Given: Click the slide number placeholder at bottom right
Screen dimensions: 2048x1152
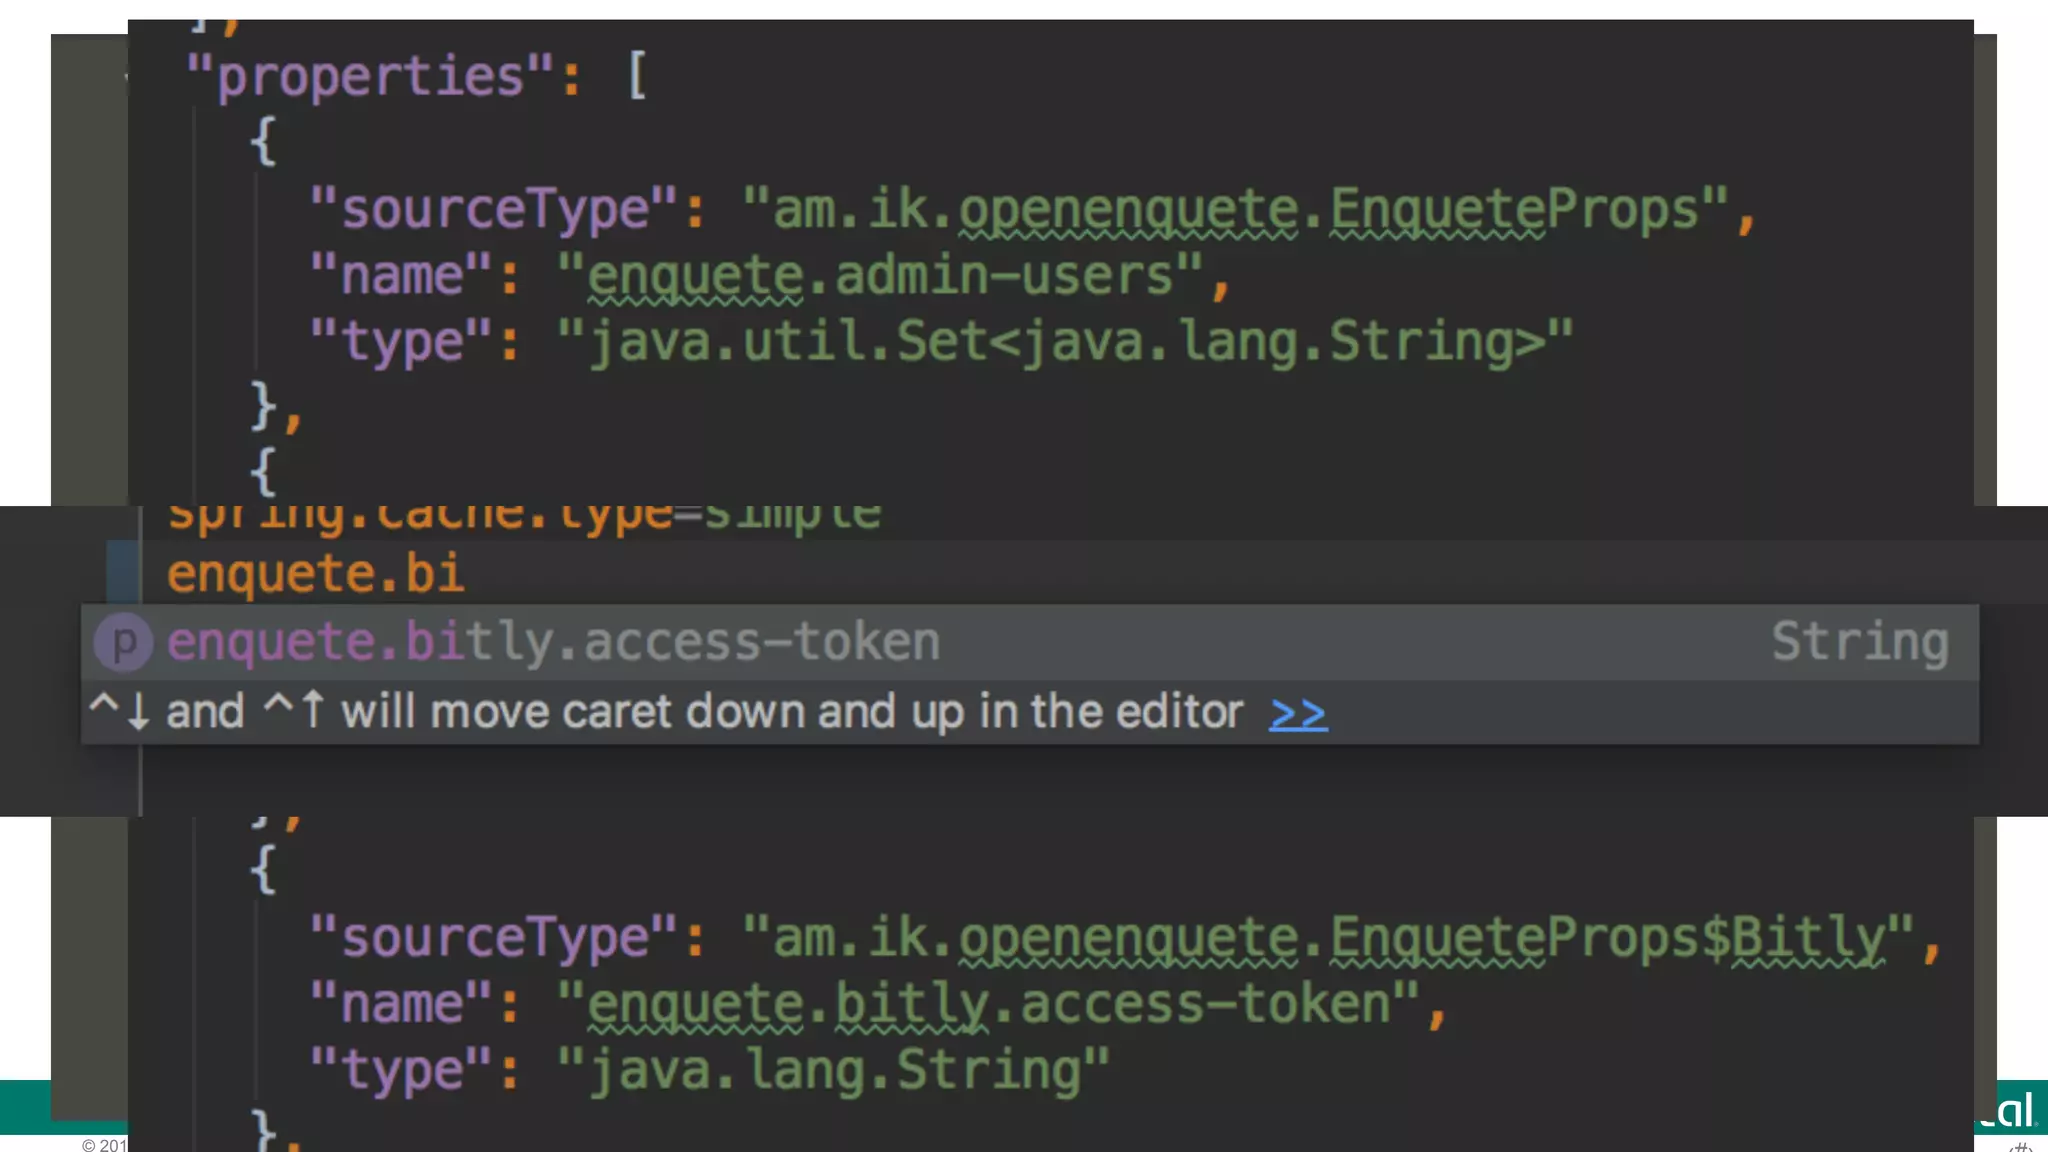Looking at the screenshot, I should click(x=2020, y=1146).
